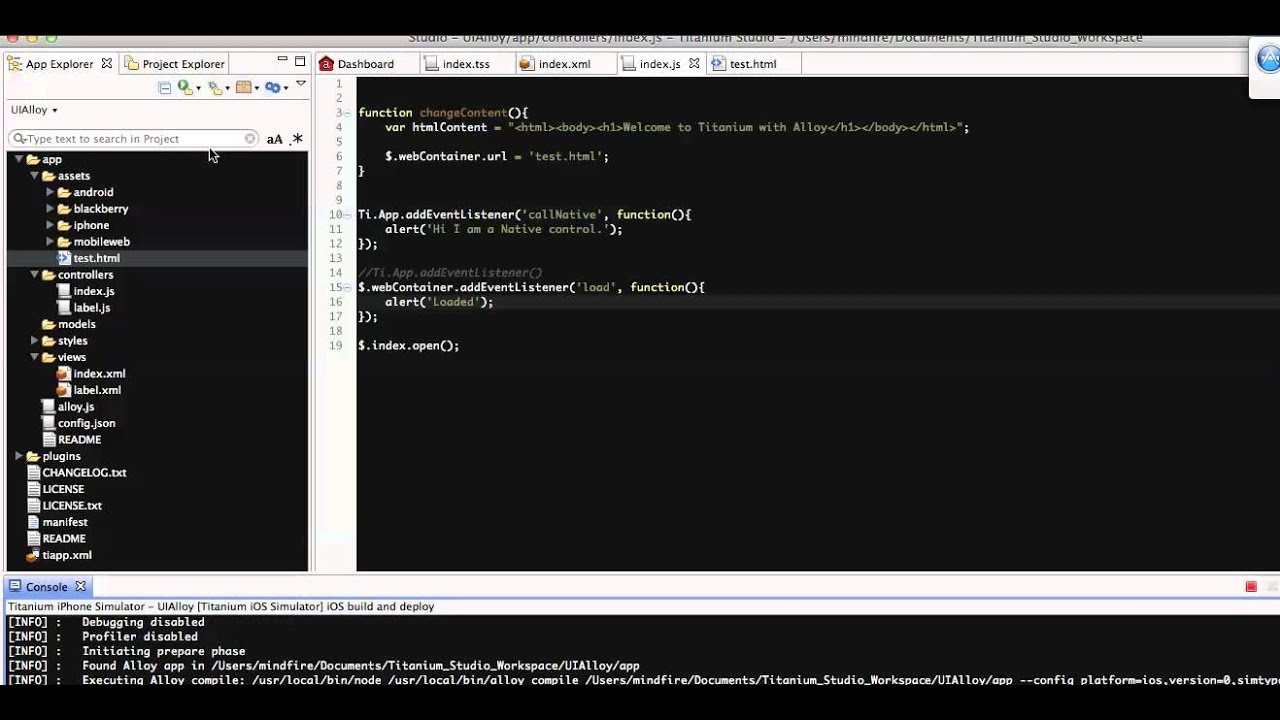Image resolution: width=1280 pixels, height=720 pixels.
Task: Open the UIAlloy project selector dropdown
Action: pyautogui.click(x=34, y=110)
